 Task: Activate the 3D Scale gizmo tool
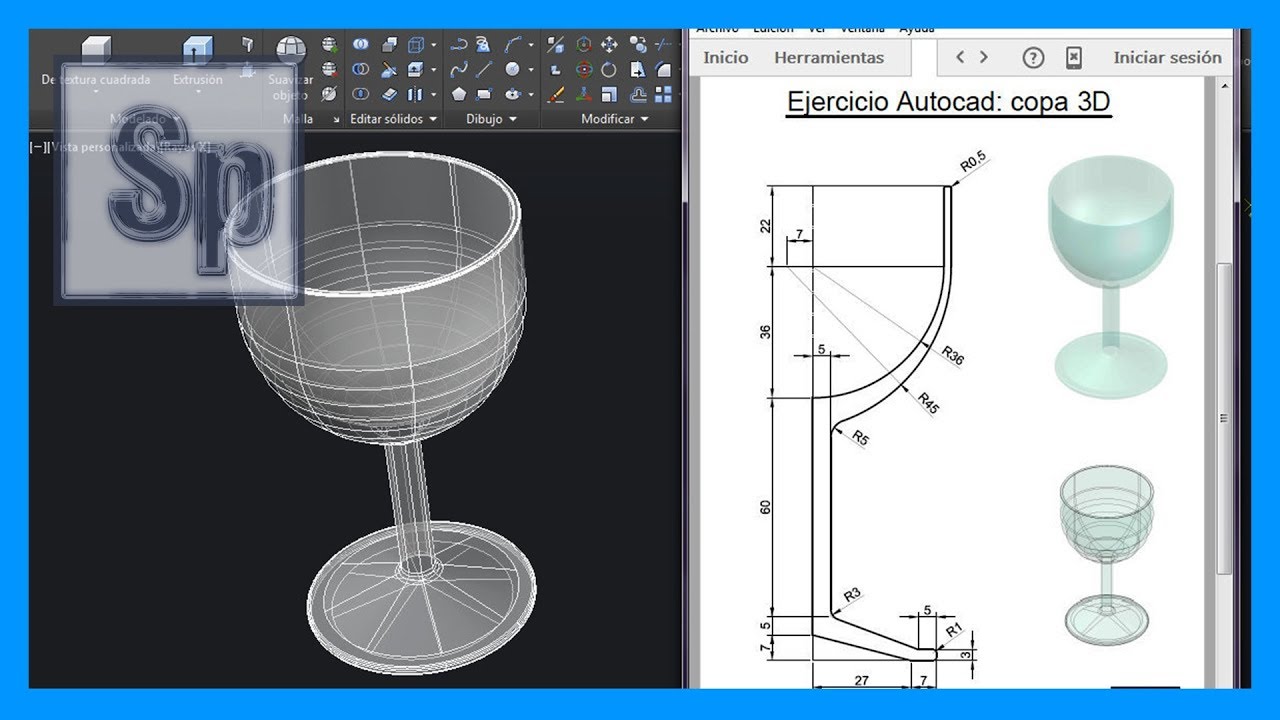point(584,94)
